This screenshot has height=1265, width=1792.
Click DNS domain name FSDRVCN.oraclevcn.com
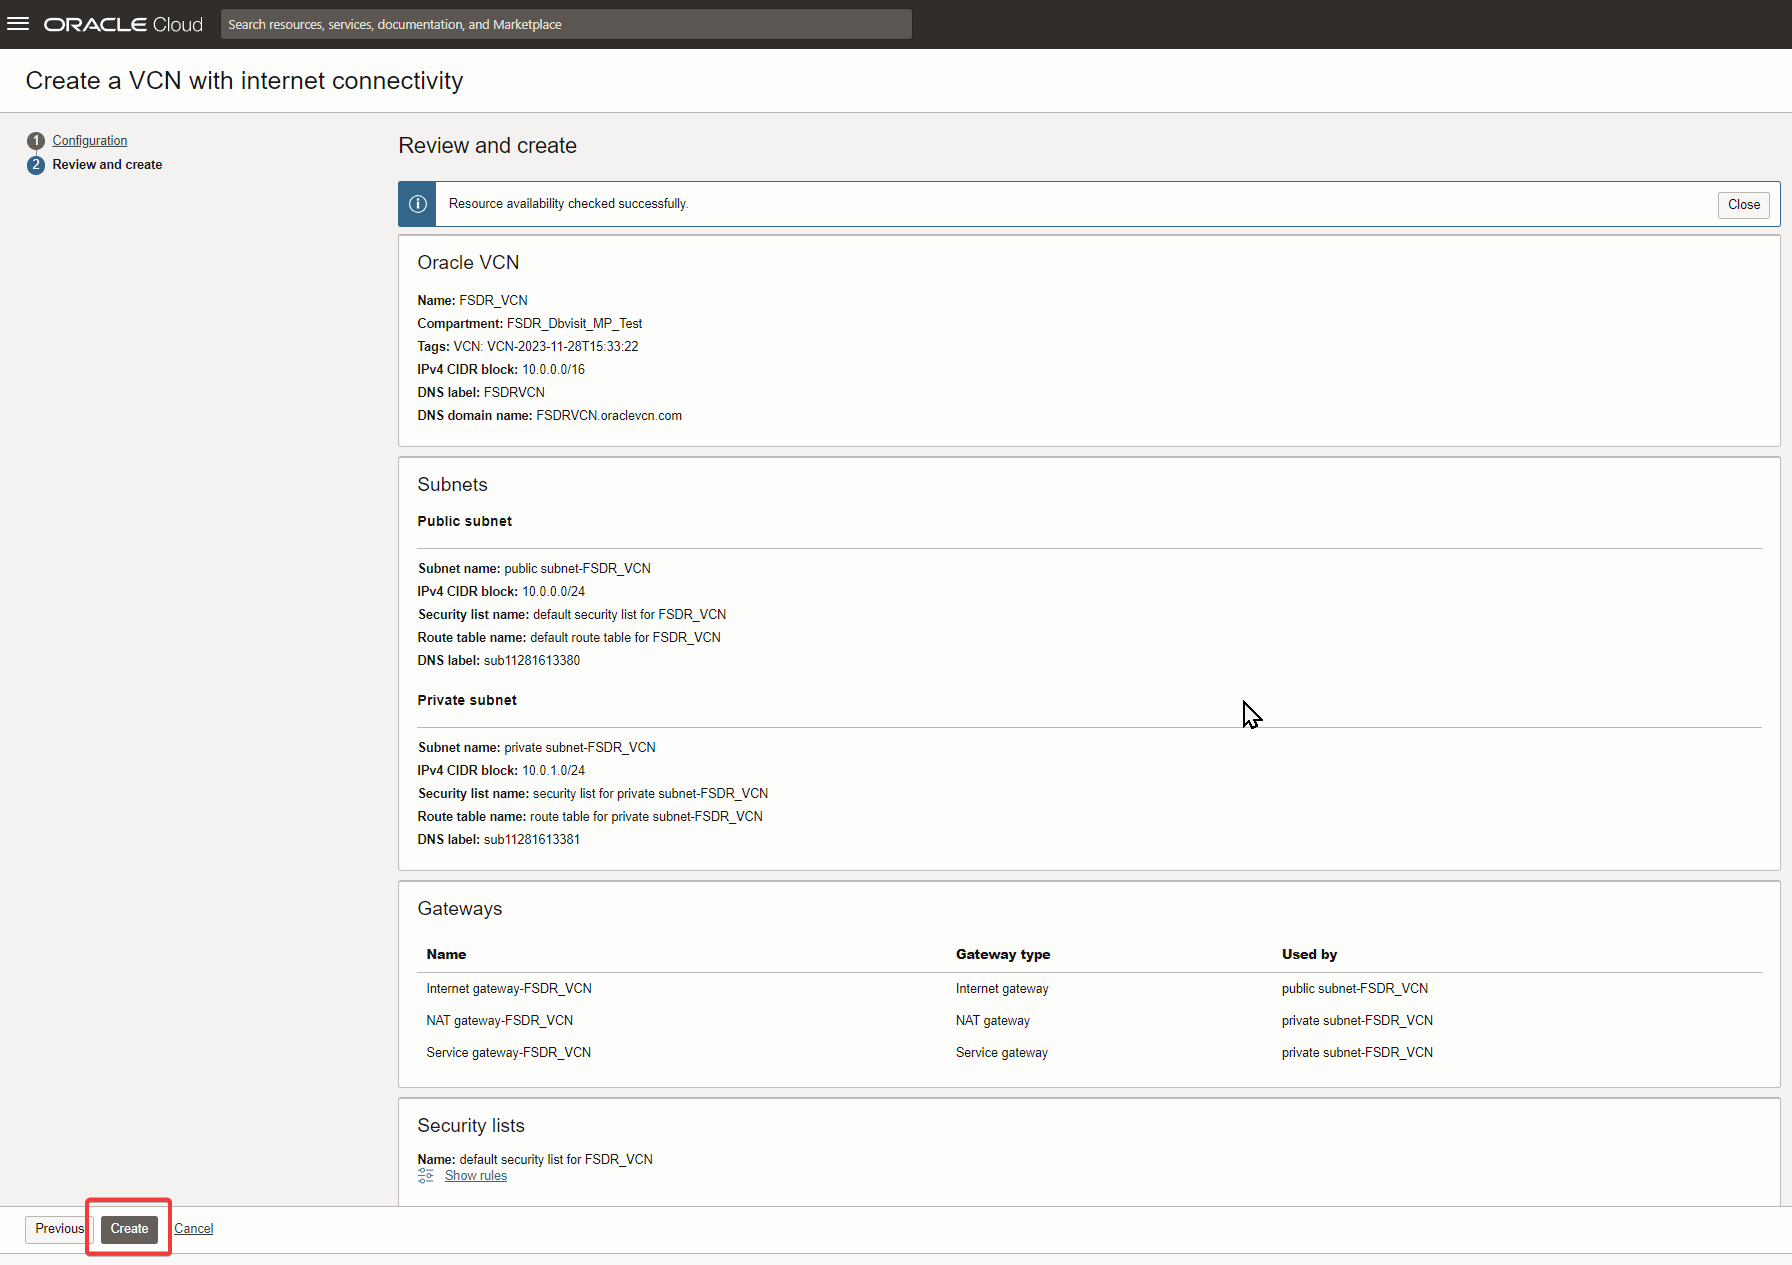click(x=609, y=416)
